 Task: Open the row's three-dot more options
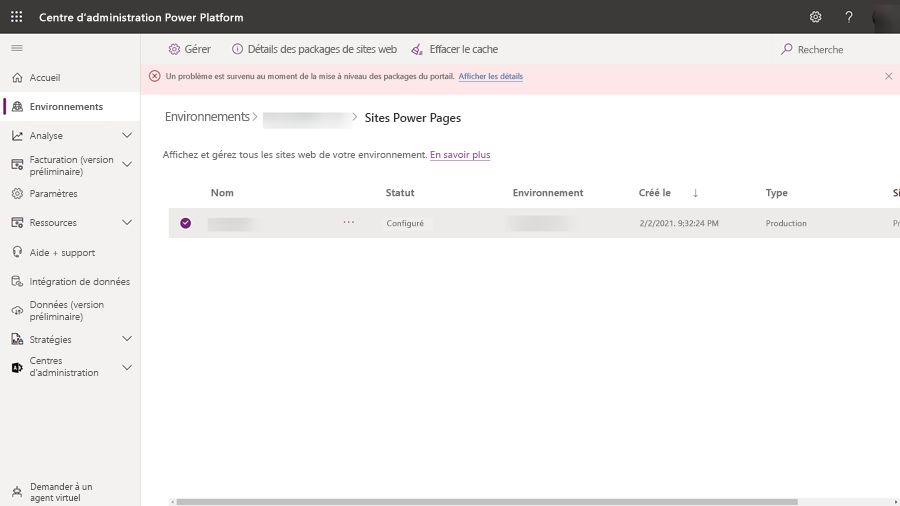tap(348, 222)
